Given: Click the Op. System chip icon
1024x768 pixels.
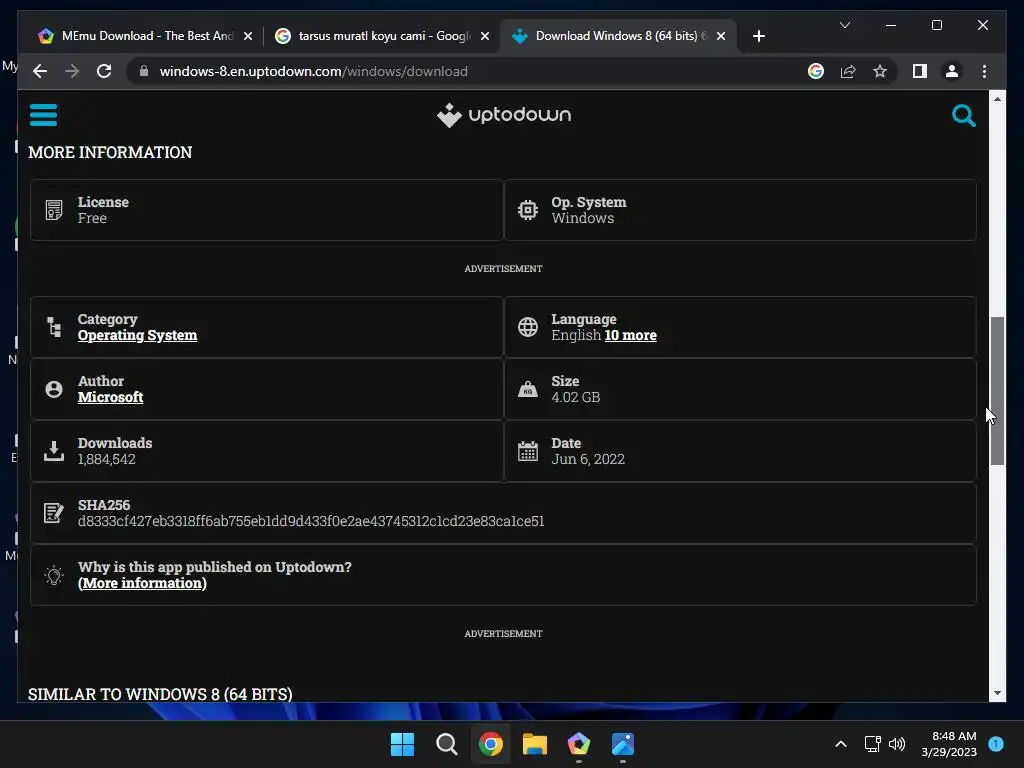Looking at the screenshot, I should tap(528, 210).
